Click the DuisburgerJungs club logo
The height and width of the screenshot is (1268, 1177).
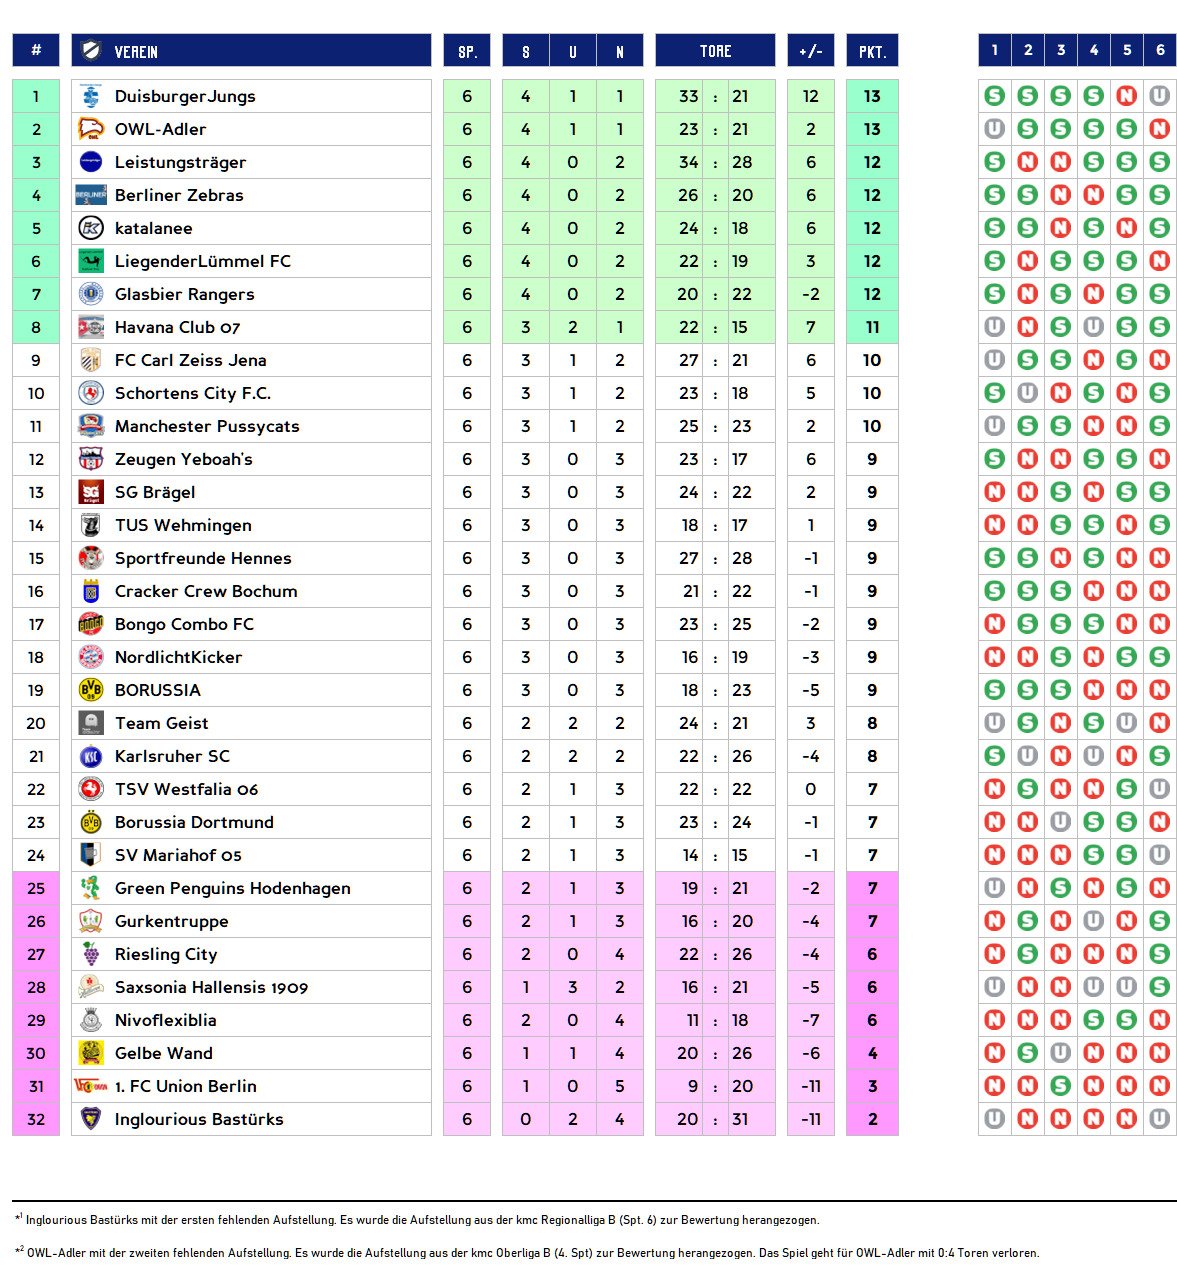click(x=91, y=96)
